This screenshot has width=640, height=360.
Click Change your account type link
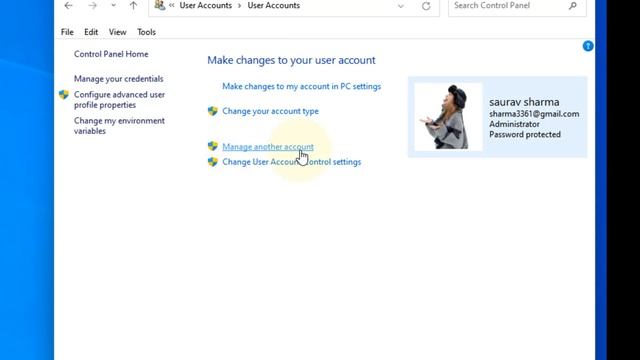[270, 111]
